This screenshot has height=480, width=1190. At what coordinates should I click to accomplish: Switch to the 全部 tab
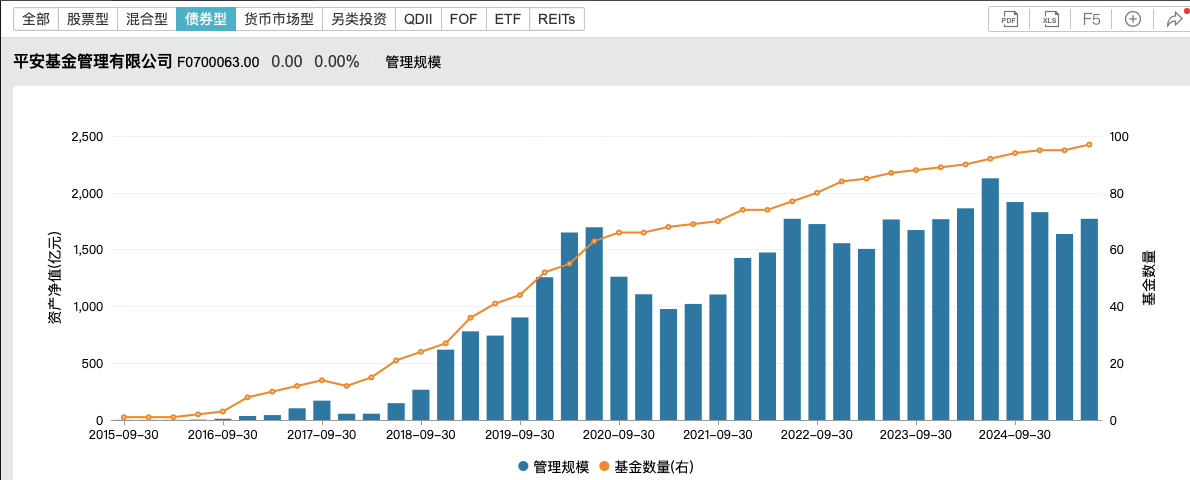36,19
